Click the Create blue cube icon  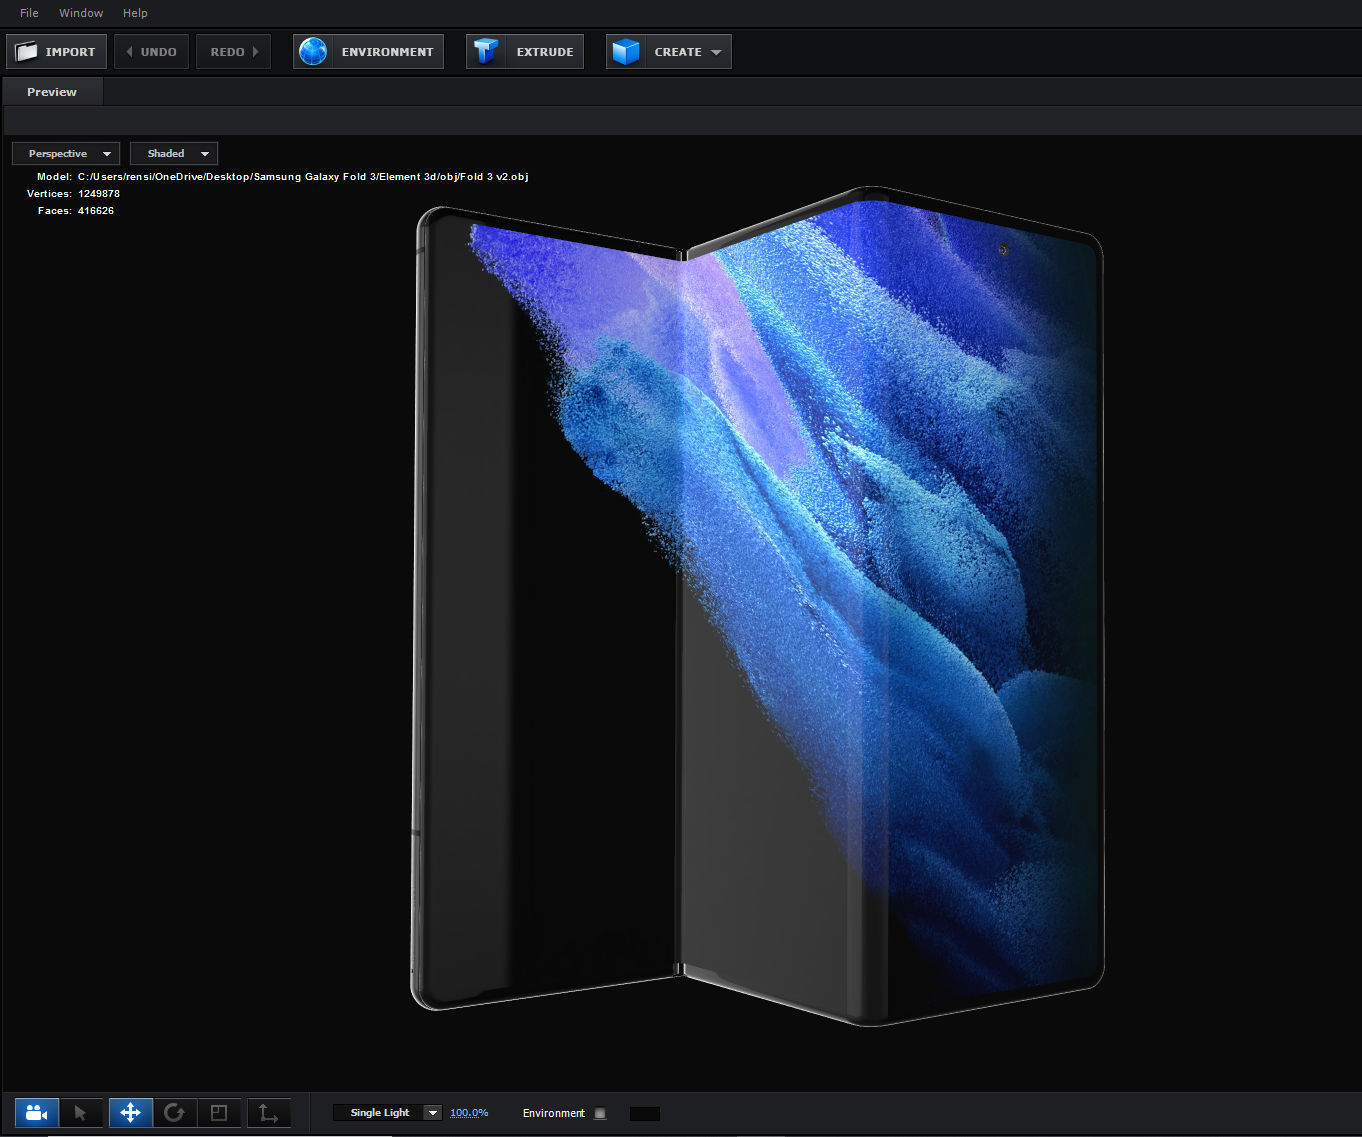[x=626, y=52]
